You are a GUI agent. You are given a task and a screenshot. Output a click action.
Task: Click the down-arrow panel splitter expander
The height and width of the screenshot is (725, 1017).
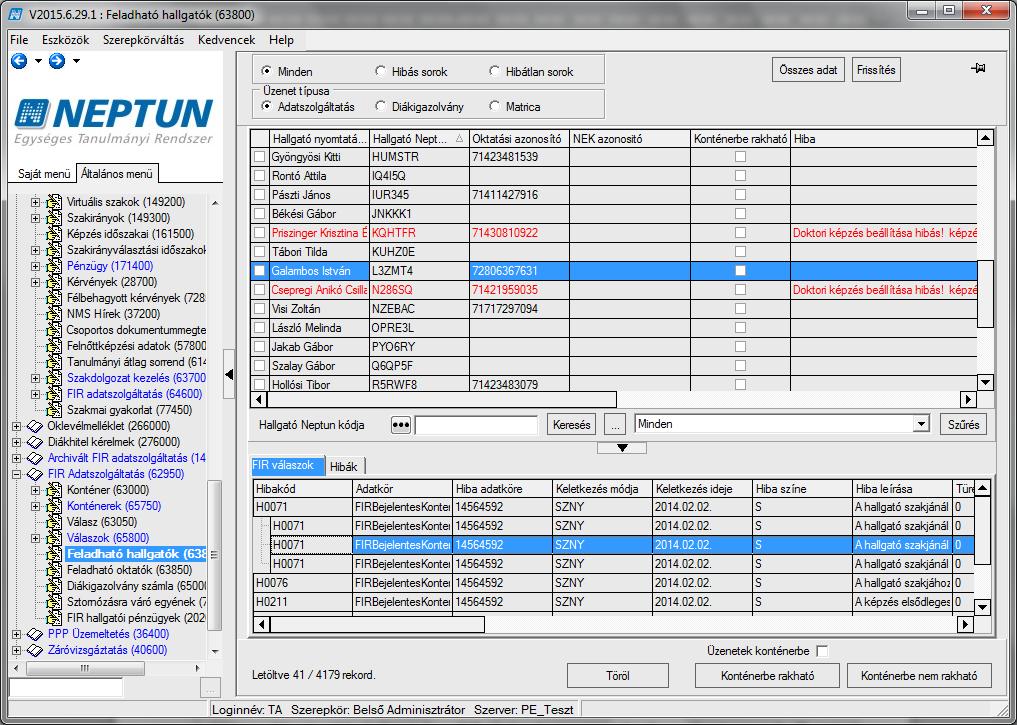(x=622, y=447)
